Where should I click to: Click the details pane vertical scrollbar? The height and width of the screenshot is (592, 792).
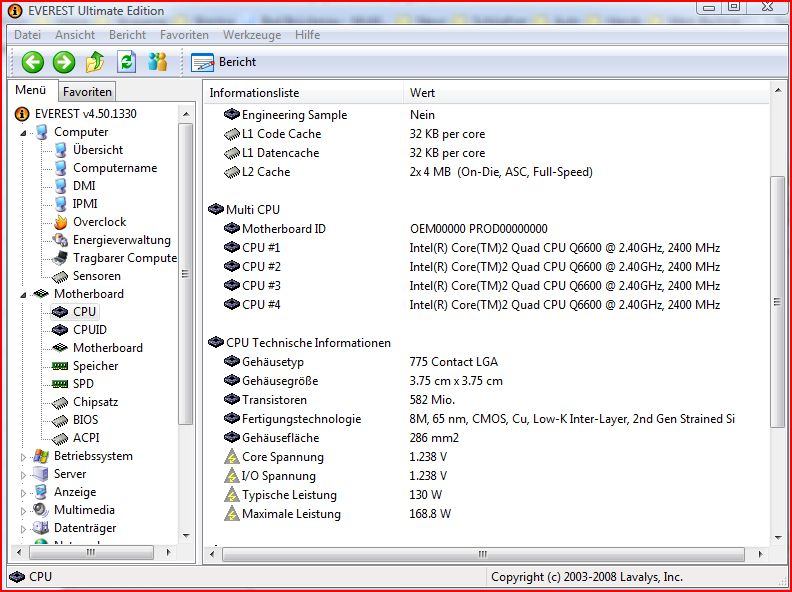[778, 302]
